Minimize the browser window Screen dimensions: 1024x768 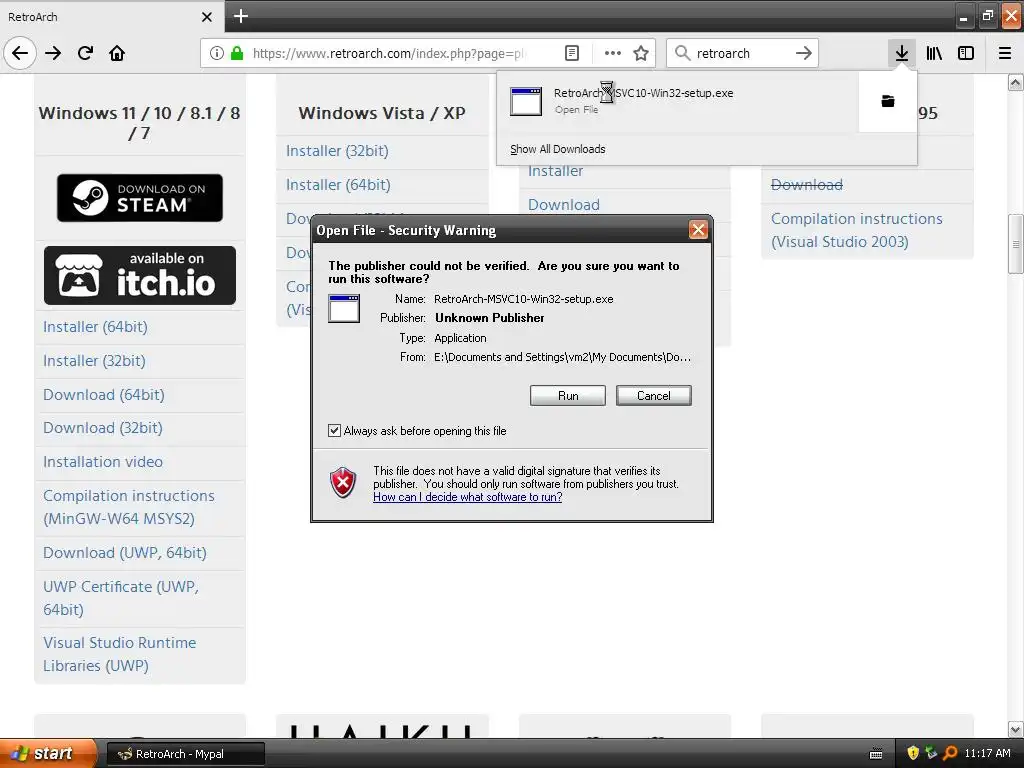click(963, 16)
